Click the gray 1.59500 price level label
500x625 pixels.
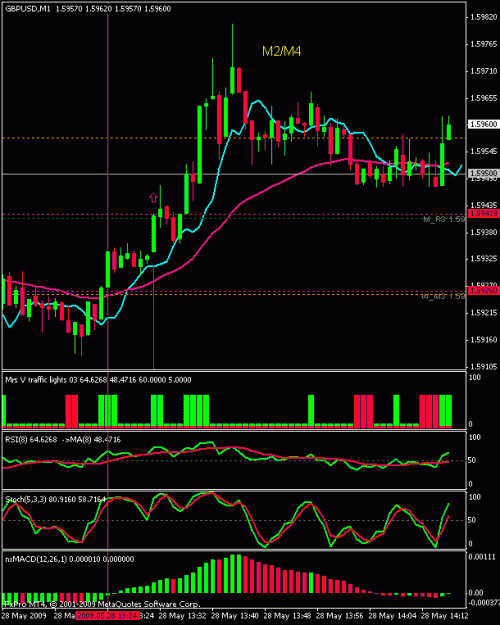click(483, 173)
